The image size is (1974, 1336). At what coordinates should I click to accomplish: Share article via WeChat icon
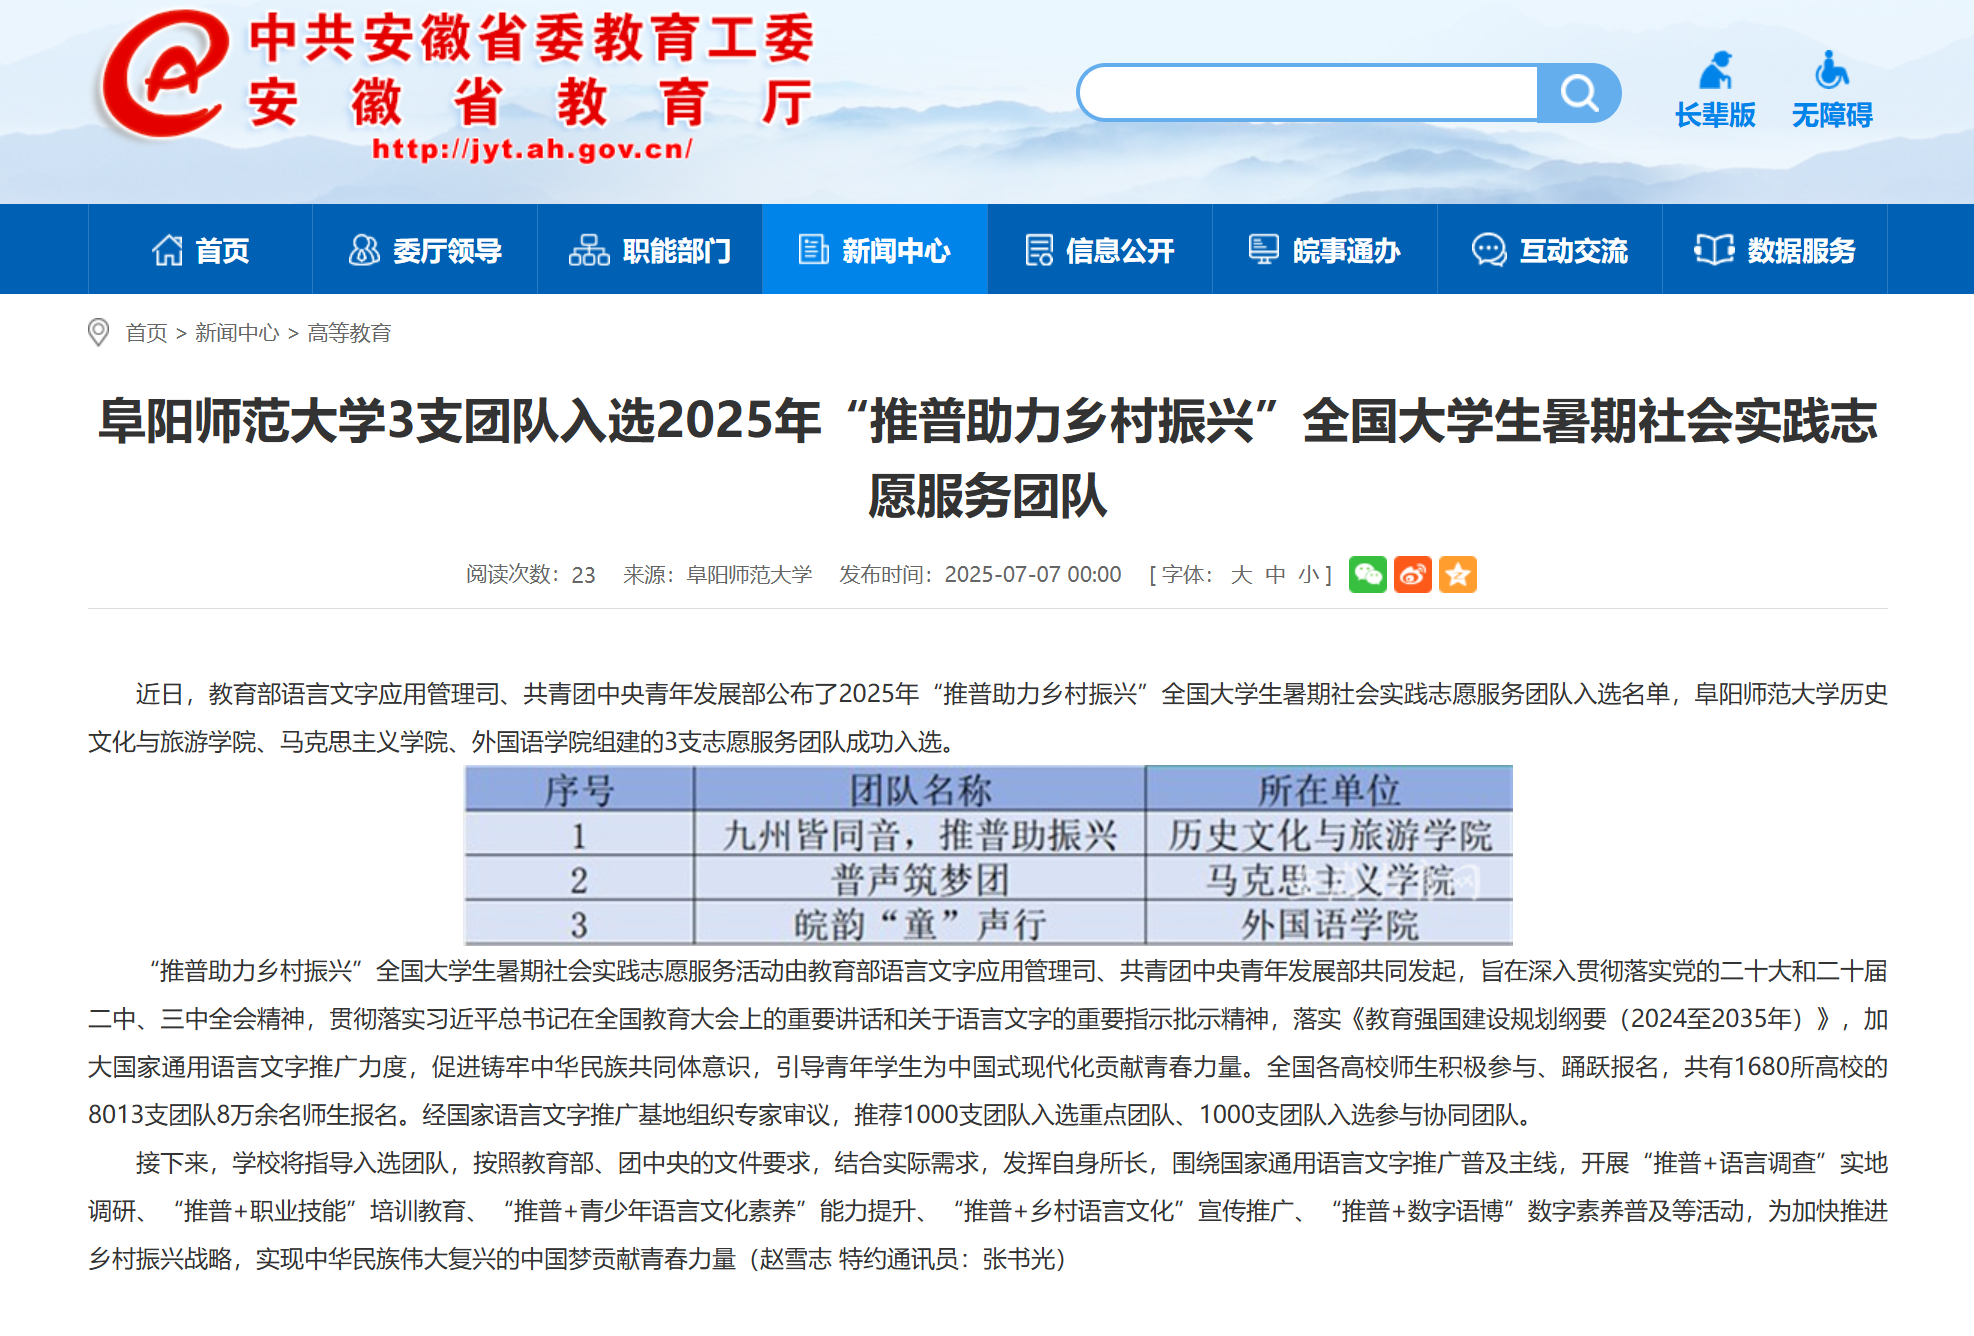tap(1367, 575)
